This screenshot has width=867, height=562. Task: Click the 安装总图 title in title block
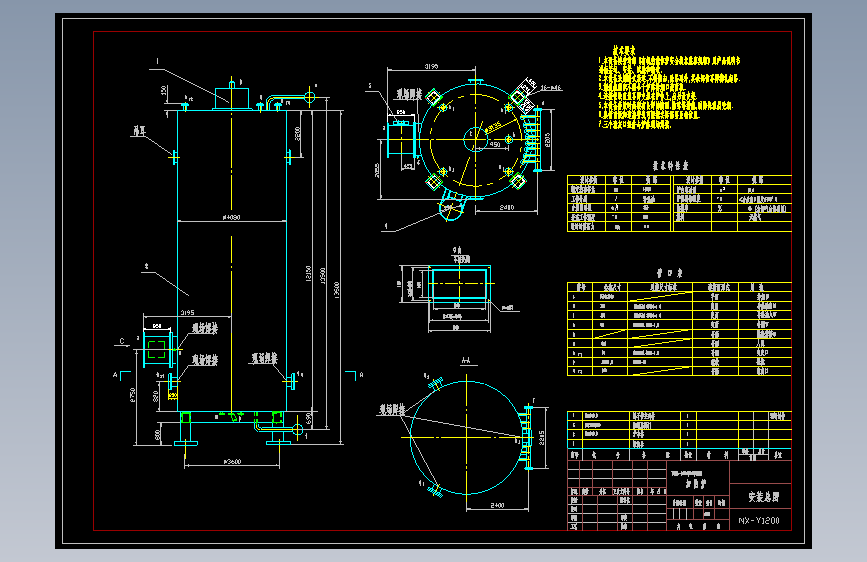coord(764,497)
